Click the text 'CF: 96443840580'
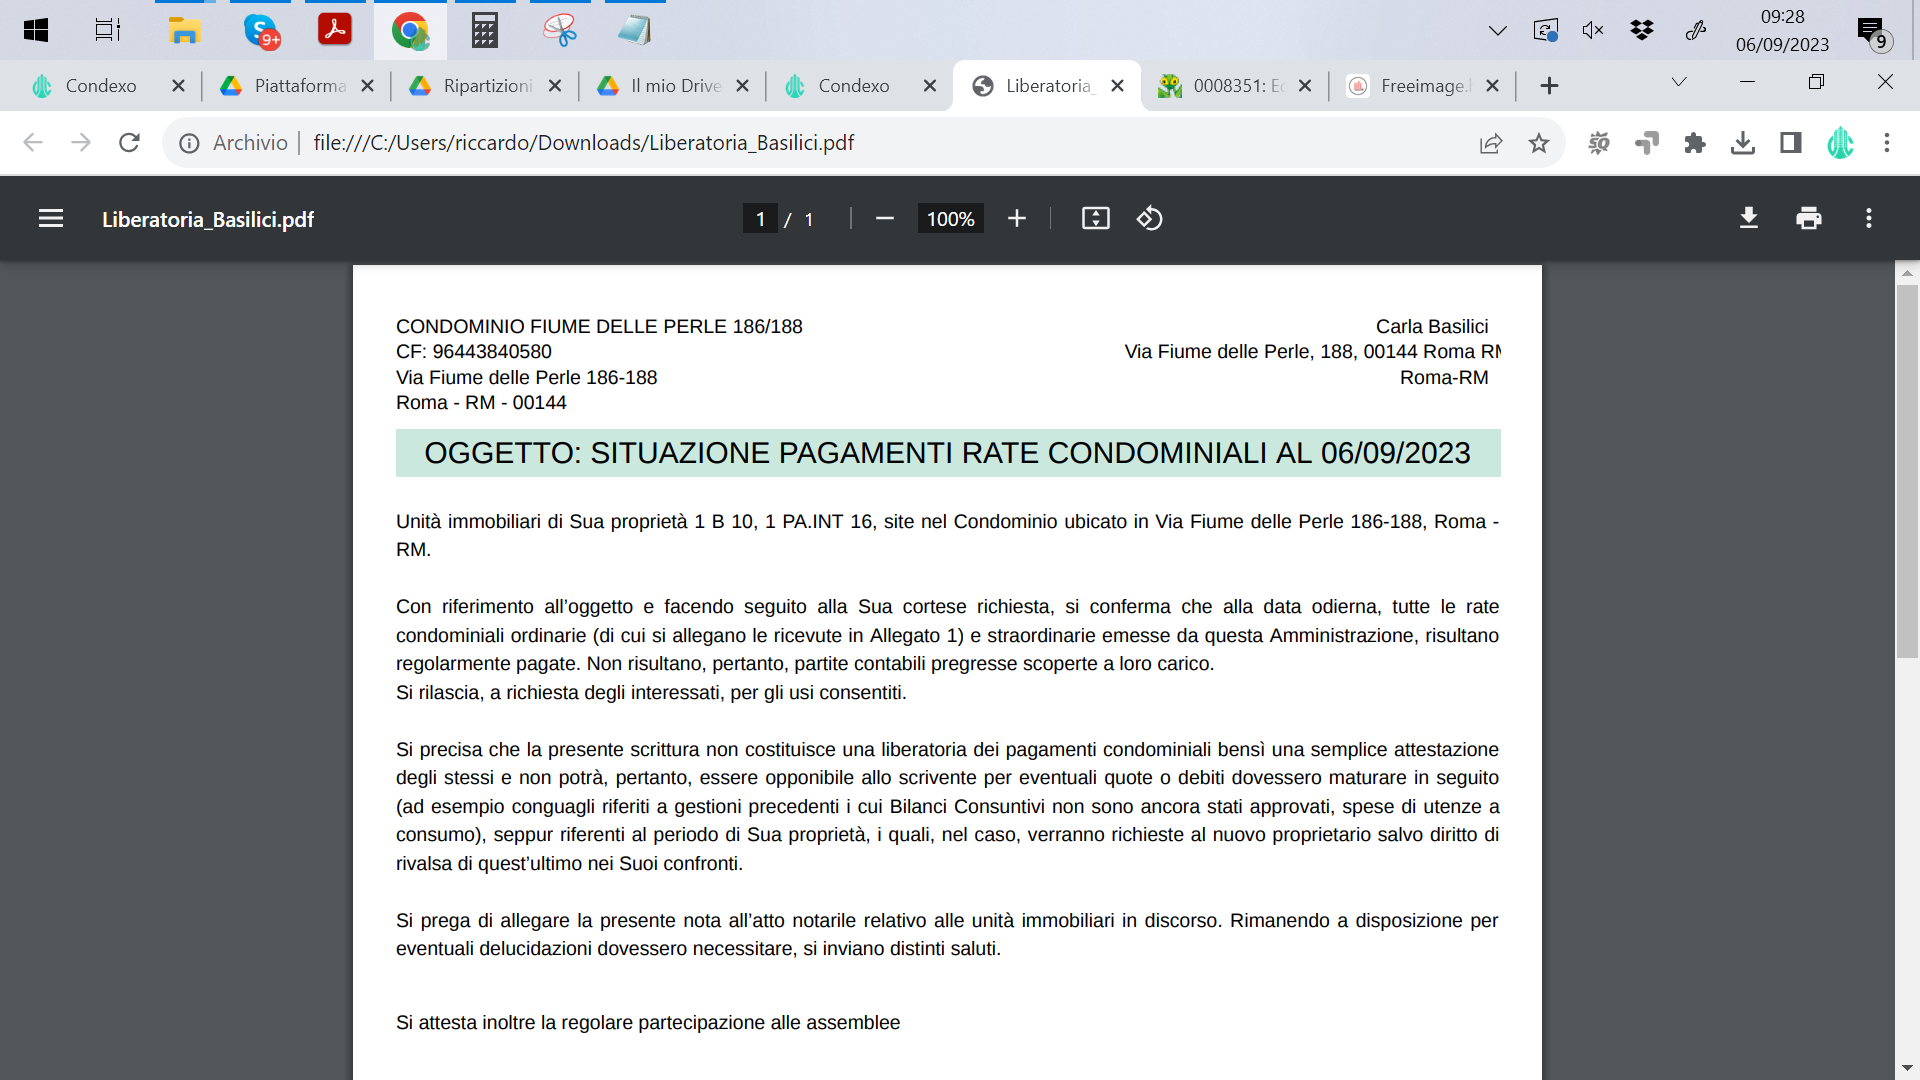Viewport: 1920px width, 1080px height. (x=474, y=352)
